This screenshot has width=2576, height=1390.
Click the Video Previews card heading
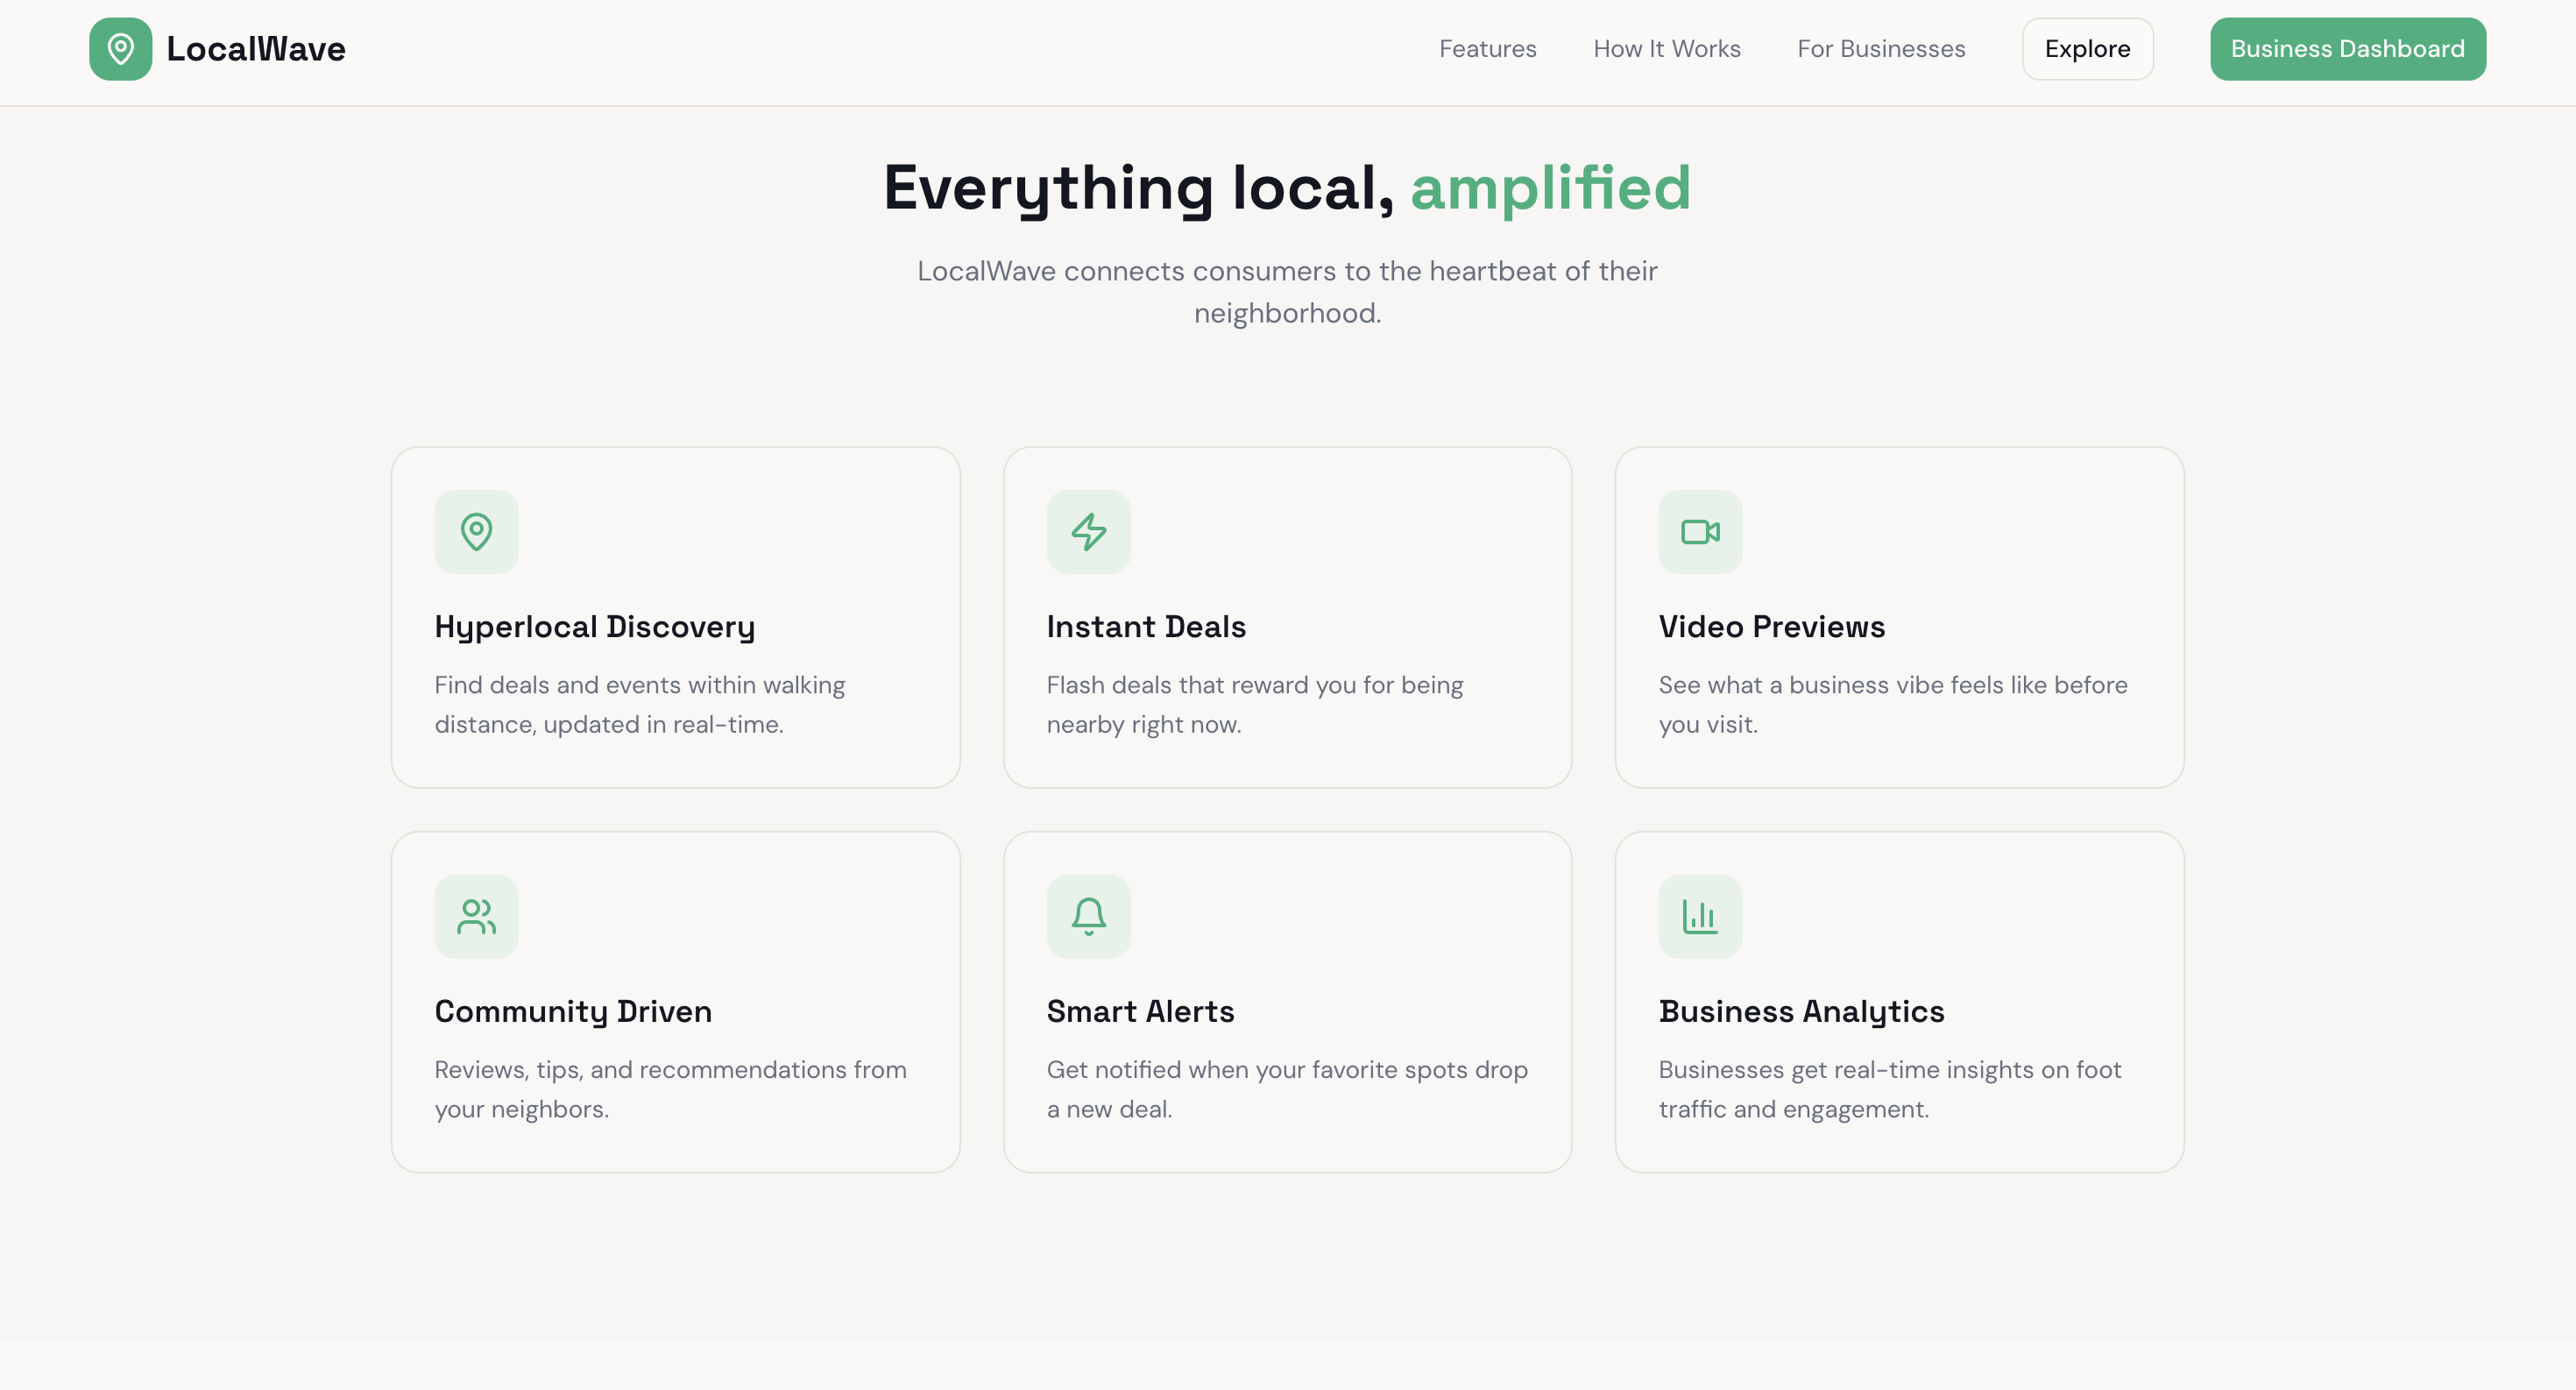(x=1771, y=627)
